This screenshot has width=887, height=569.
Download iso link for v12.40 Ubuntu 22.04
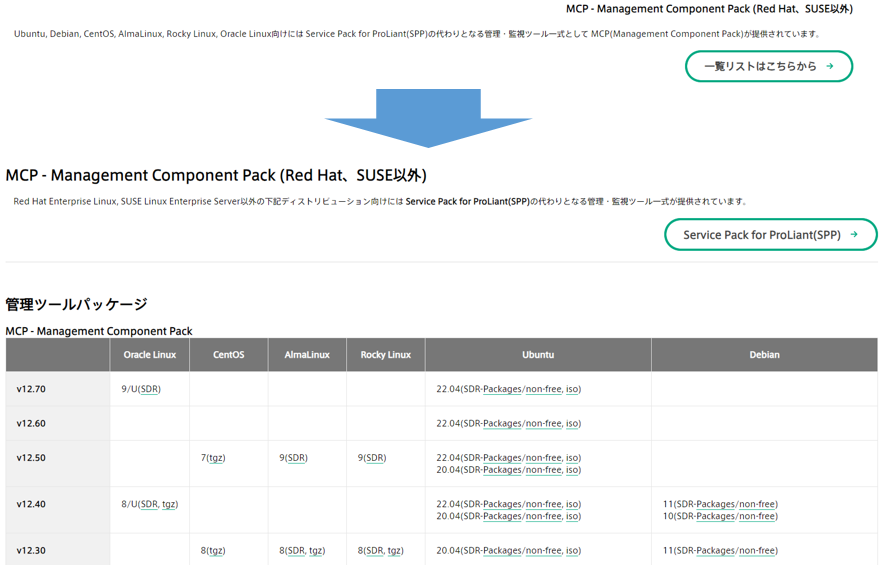[x=572, y=504]
